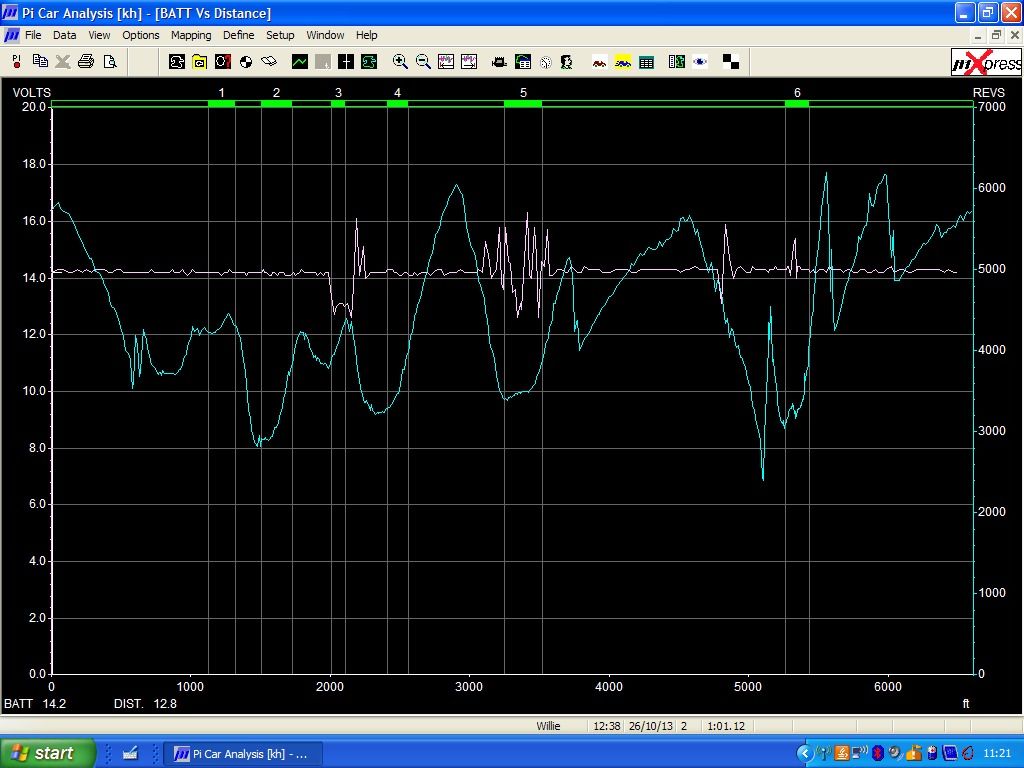The height and width of the screenshot is (768, 1024).
Task: Click the blue car on yellow icon
Action: click(623, 61)
